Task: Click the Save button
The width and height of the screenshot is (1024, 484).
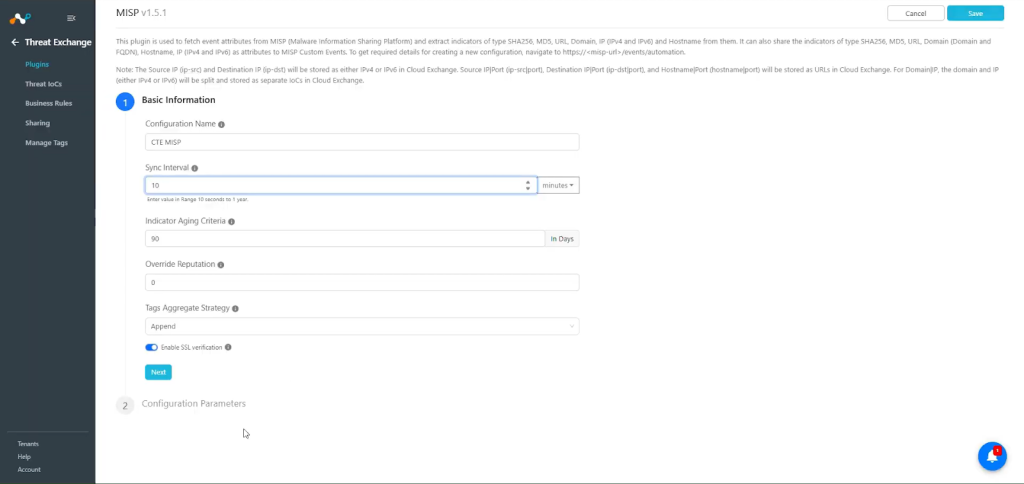Action: [x=975, y=13]
